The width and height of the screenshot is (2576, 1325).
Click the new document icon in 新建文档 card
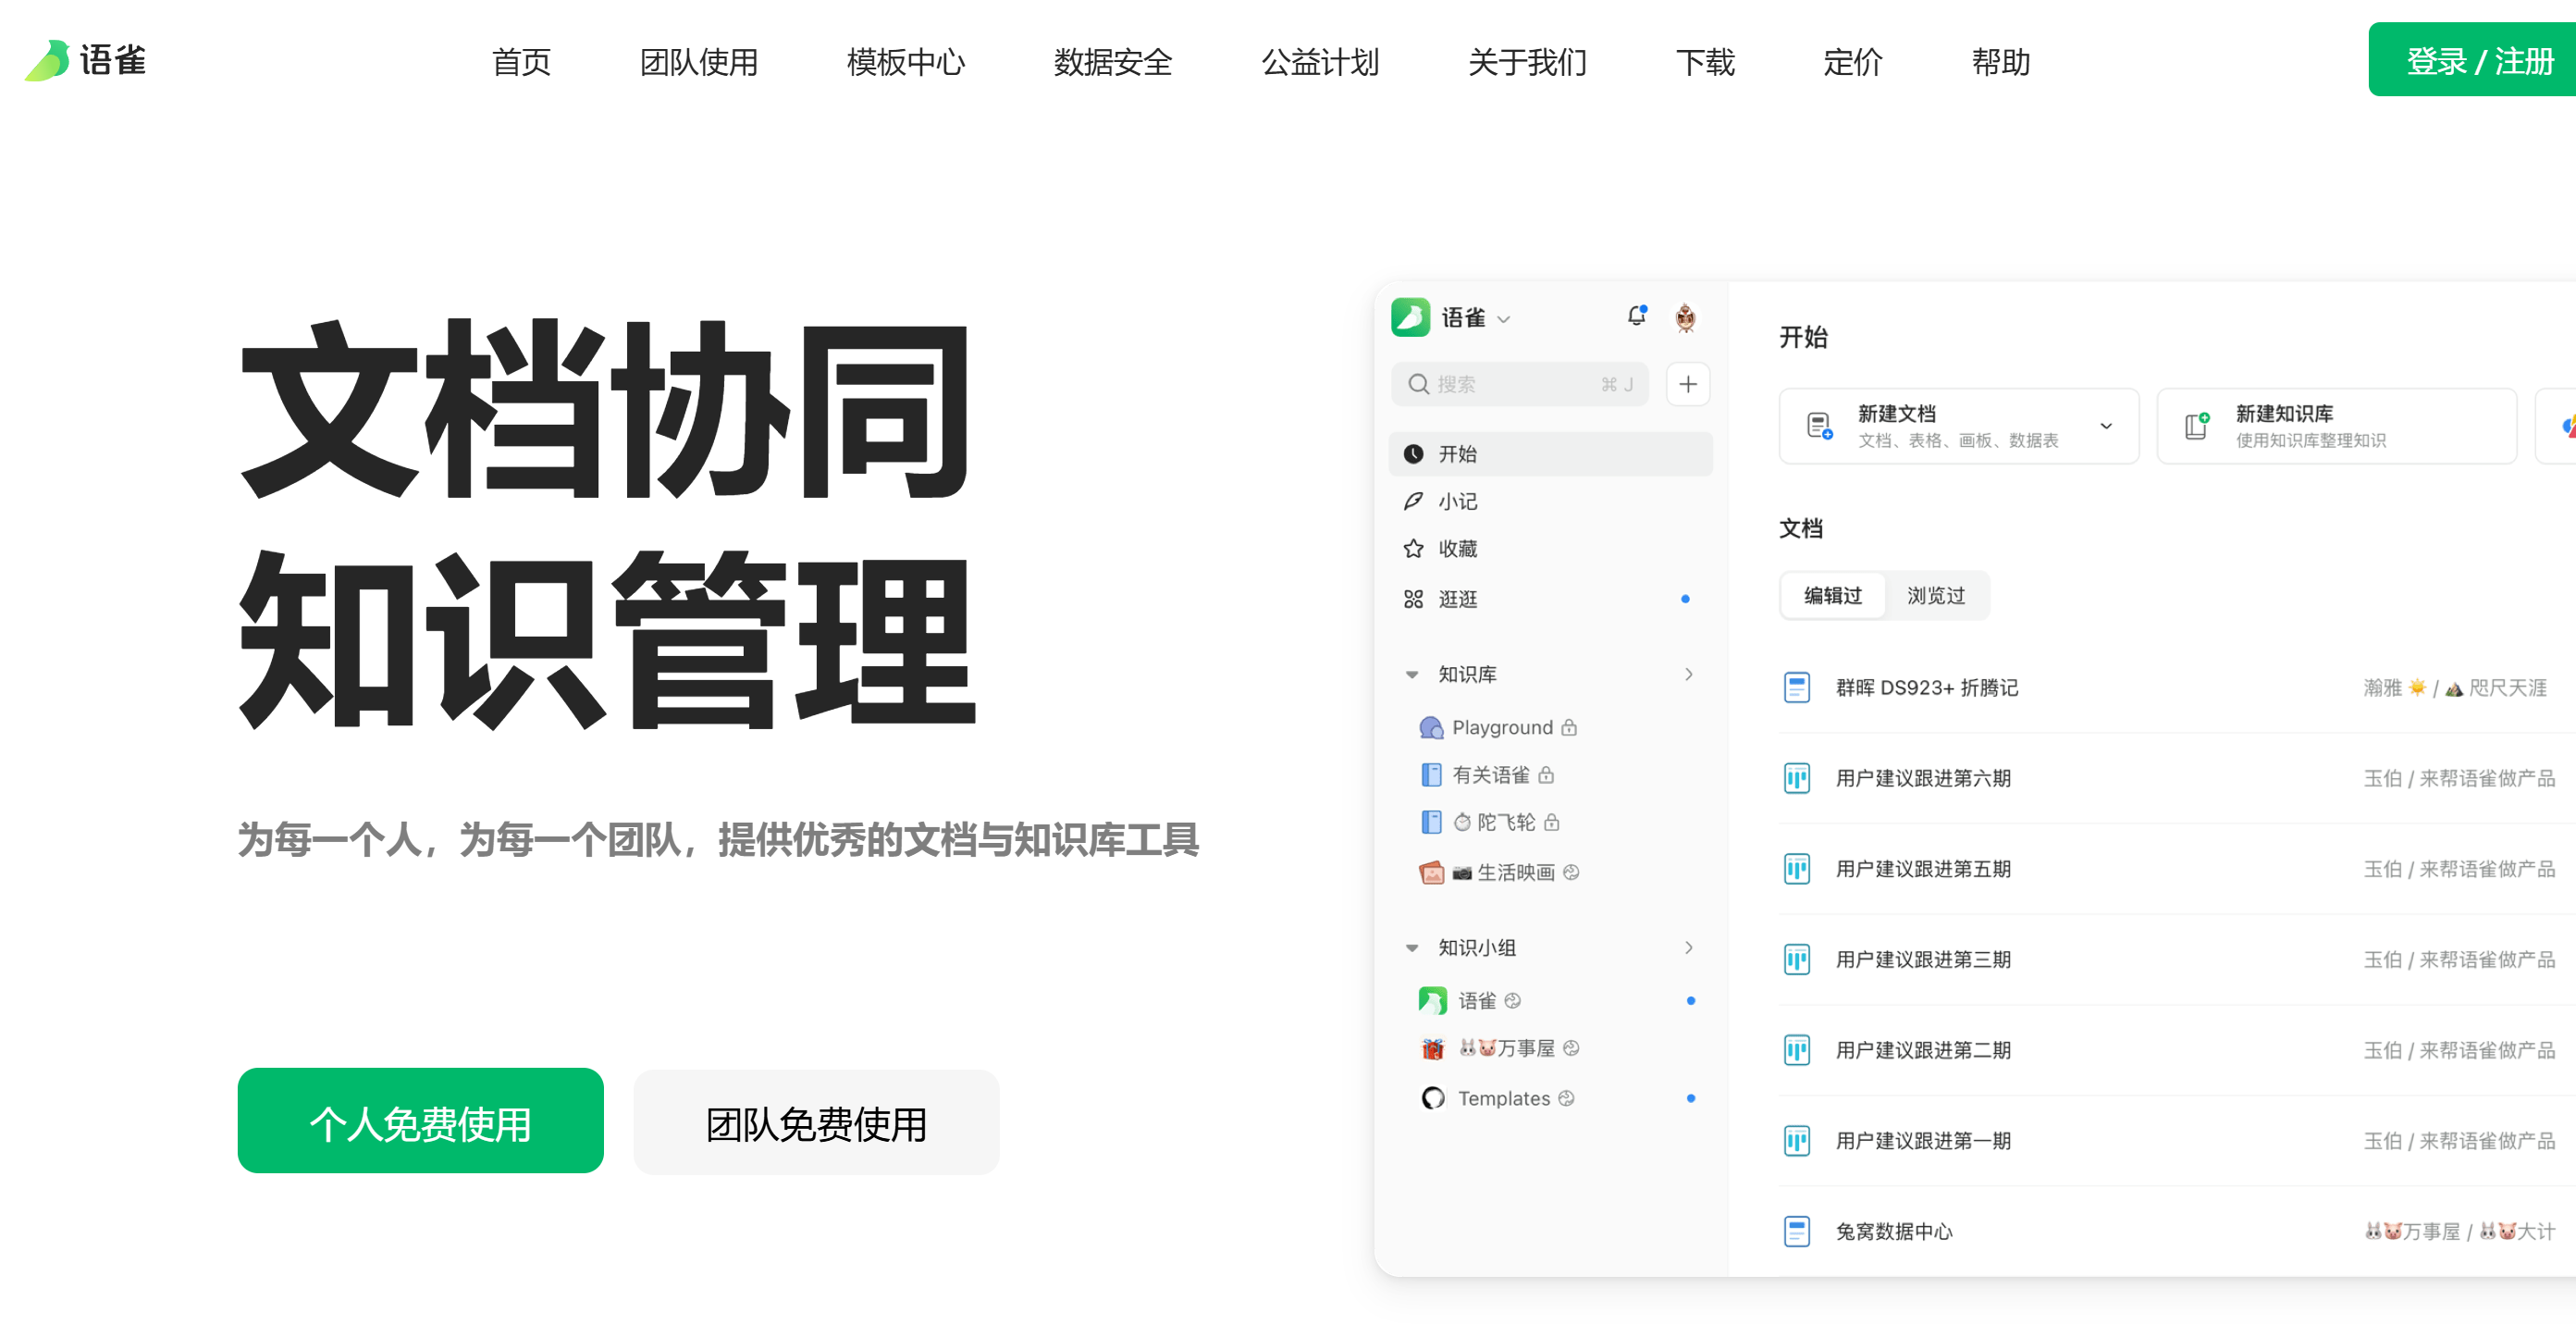click(x=1819, y=426)
